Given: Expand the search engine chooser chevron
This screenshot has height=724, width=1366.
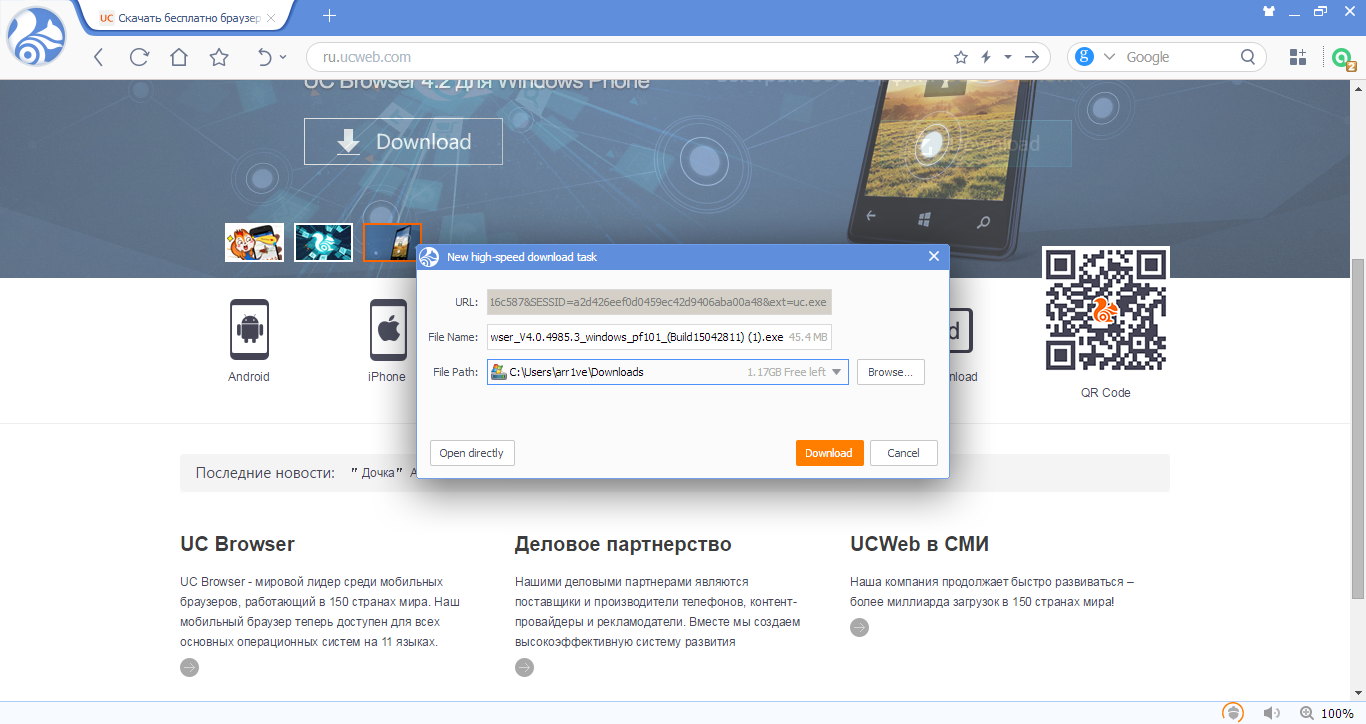Looking at the screenshot, I should (1109, 57).
